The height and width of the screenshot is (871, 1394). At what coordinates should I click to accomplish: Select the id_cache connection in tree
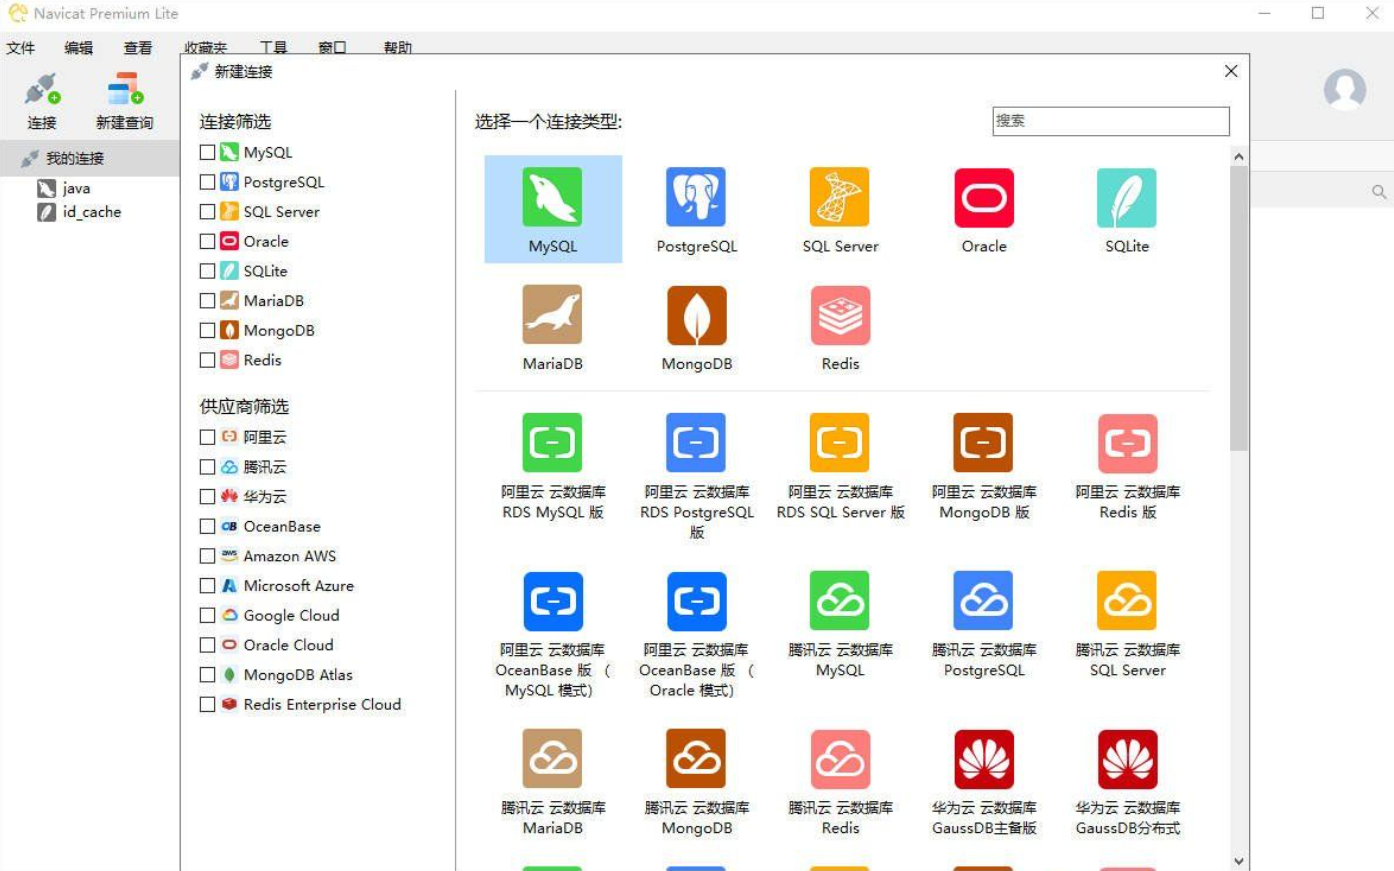pos(91,212)
